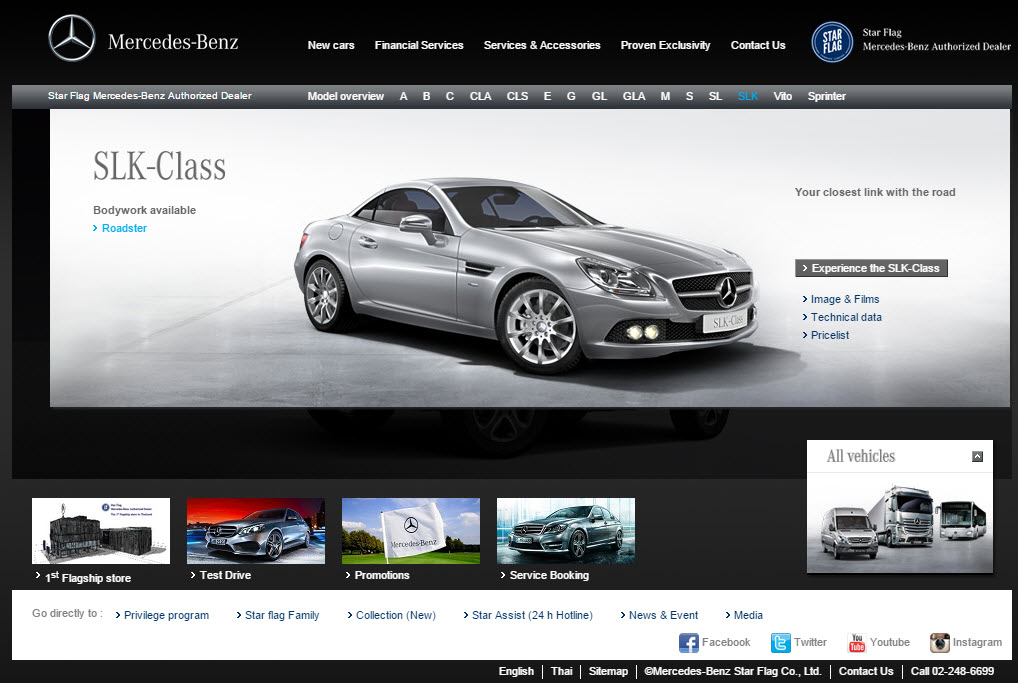Go to Star flag Family
Viewport: 1018px width, 683px height.
(282, 615)
